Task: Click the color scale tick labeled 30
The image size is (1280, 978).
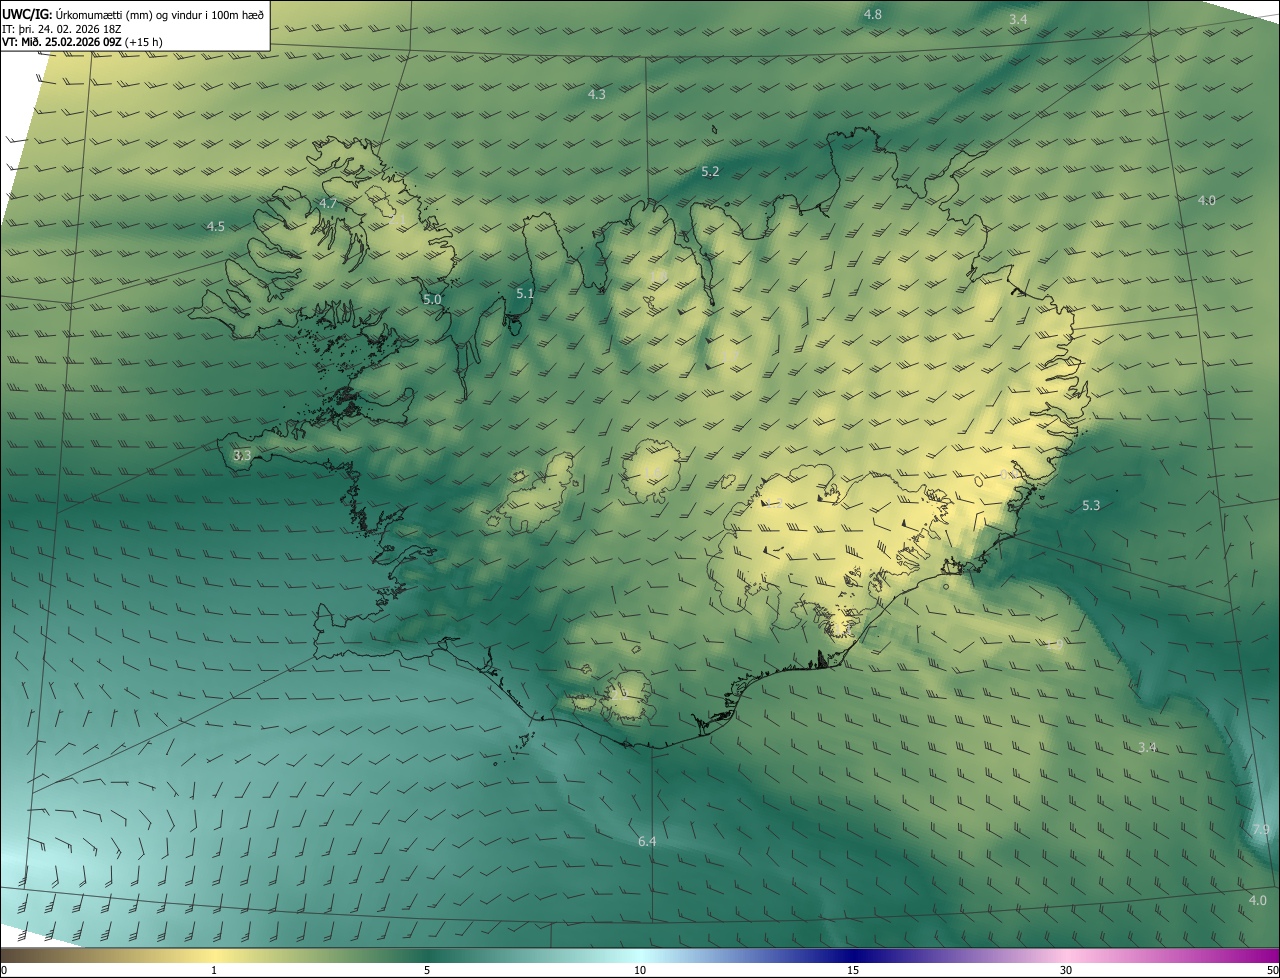Action: 1066,970
